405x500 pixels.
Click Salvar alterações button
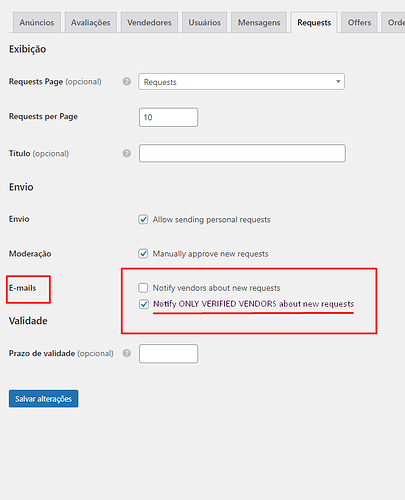(44, 399)
